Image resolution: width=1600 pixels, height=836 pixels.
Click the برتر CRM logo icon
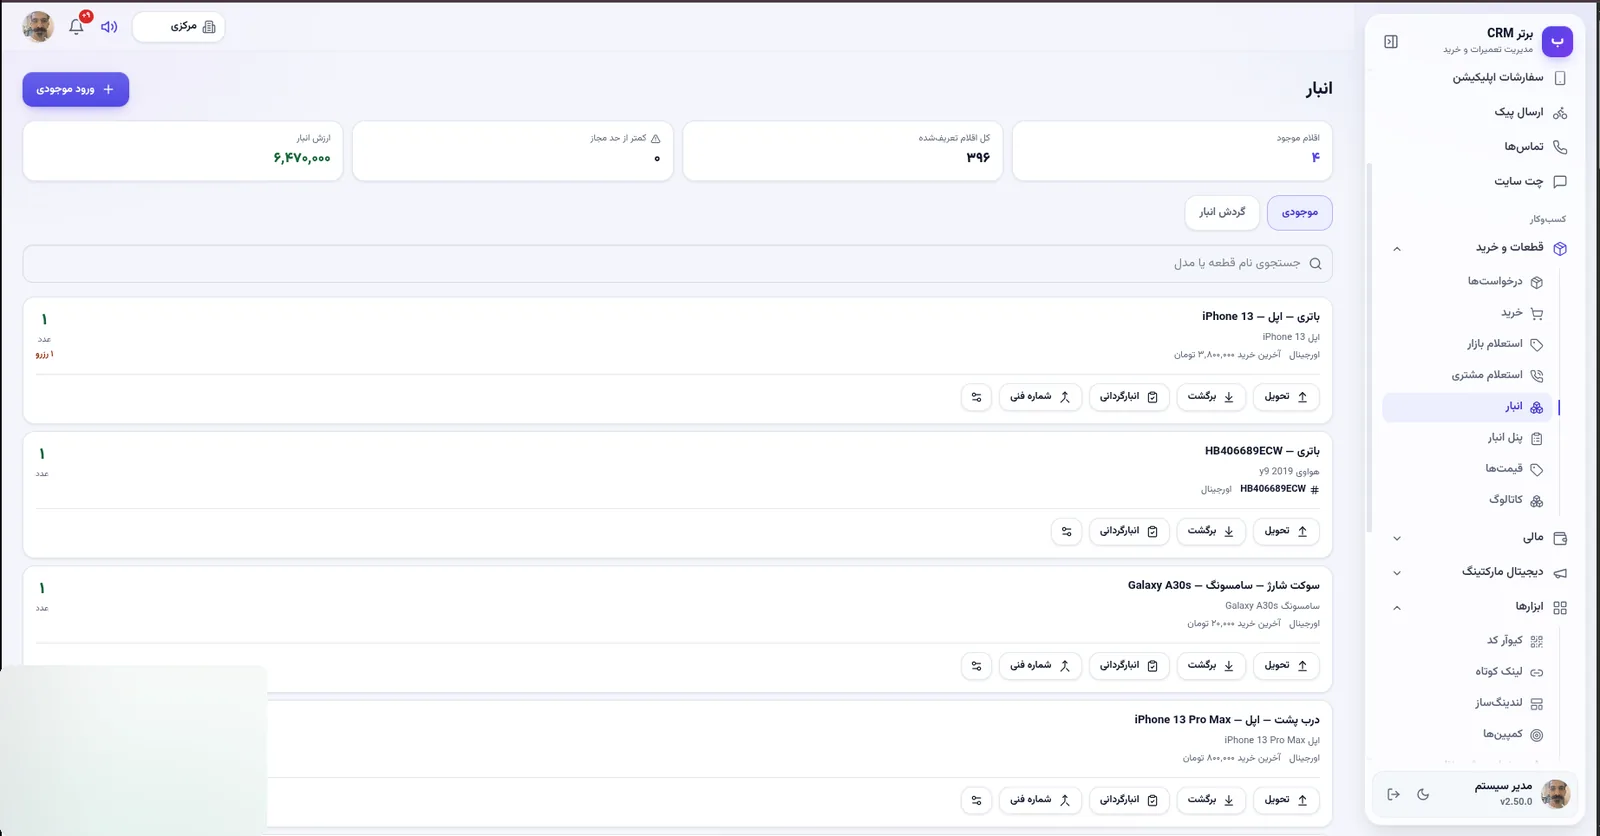pos(1557,41)
